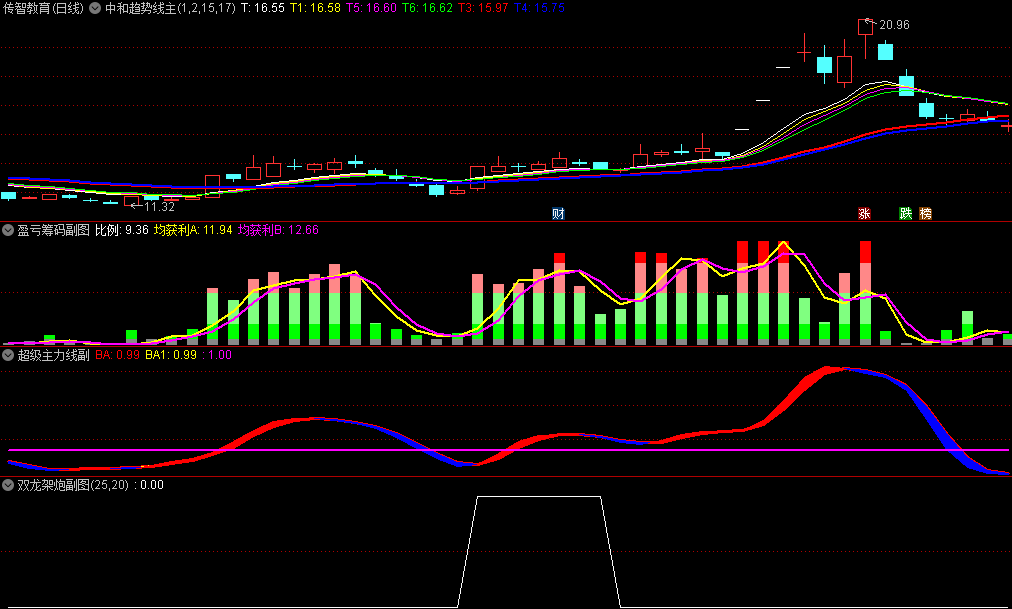Select the 盈亏筹码副图 panel title
1012x609 pixels.
(x=54, y=230)
